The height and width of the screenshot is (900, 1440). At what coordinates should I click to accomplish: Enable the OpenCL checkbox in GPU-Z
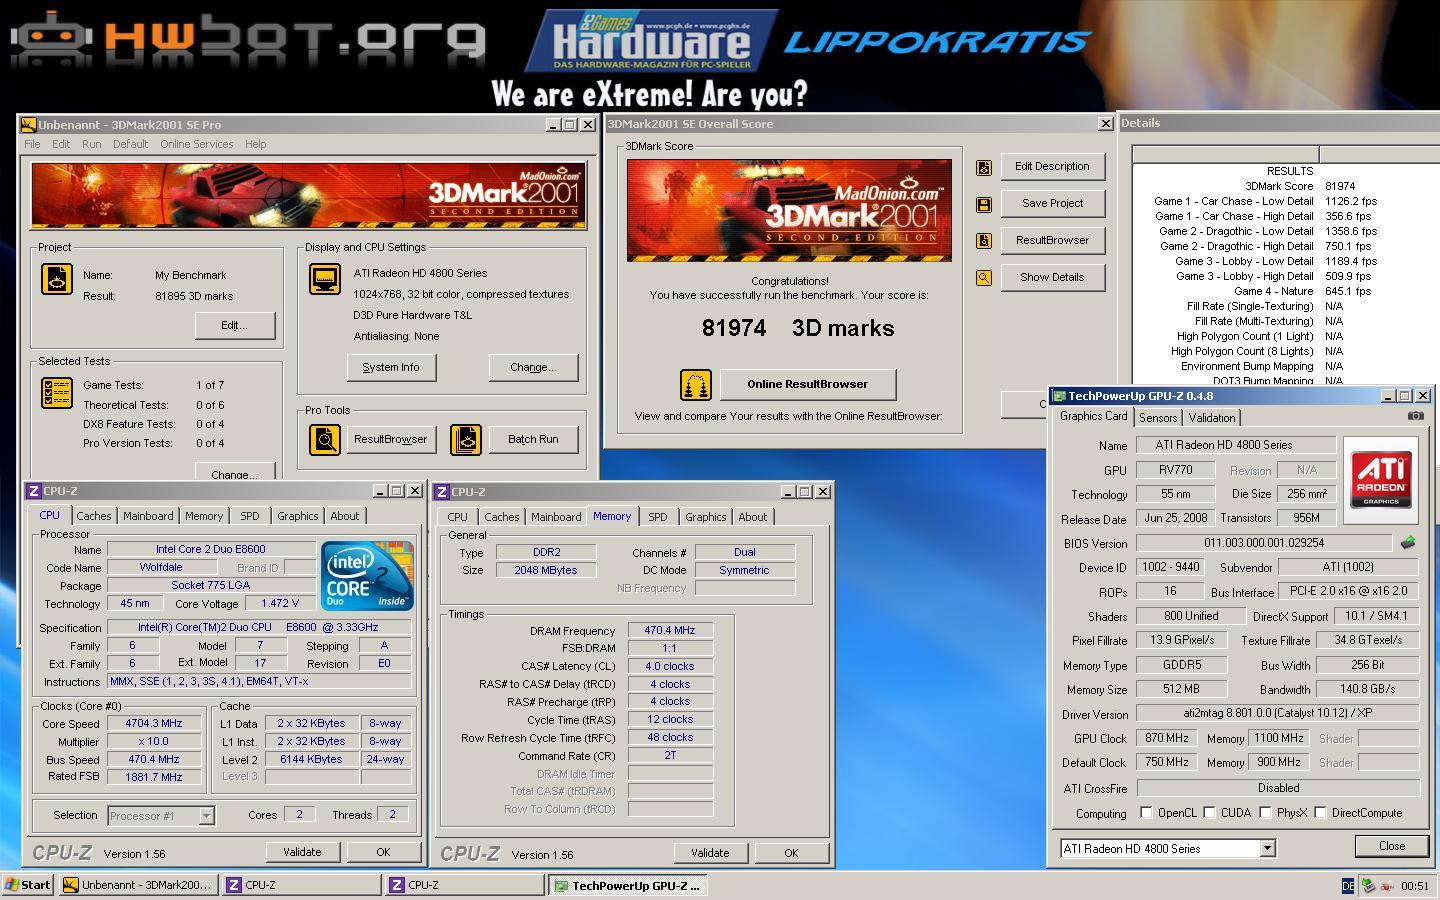(1146, 813)
